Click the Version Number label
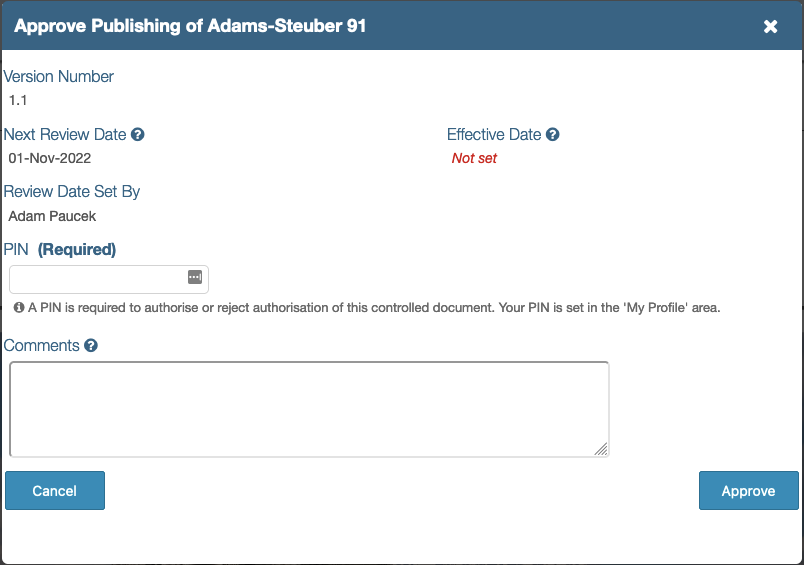 pos(59,76)
